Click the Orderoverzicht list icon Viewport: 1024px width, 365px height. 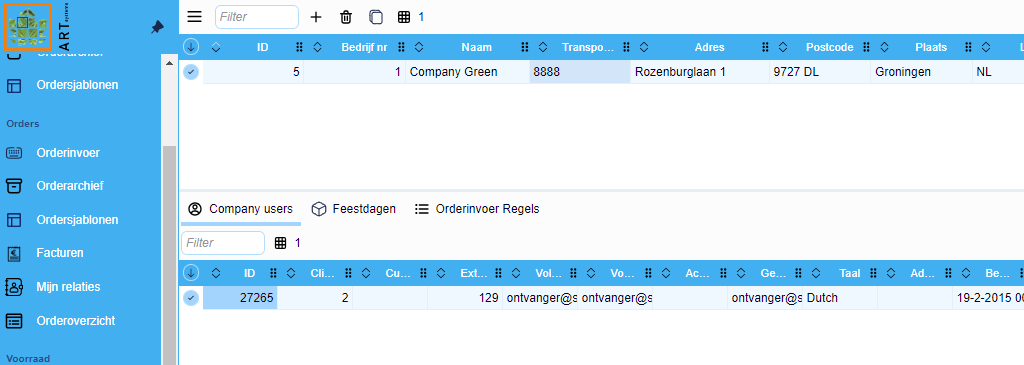point(14,321)
